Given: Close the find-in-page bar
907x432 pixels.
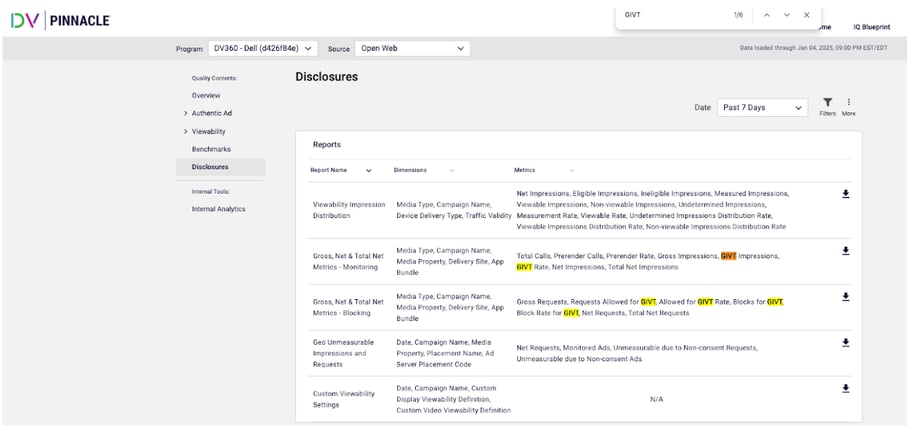Looking at the screenshot, I should pos(806,15).
